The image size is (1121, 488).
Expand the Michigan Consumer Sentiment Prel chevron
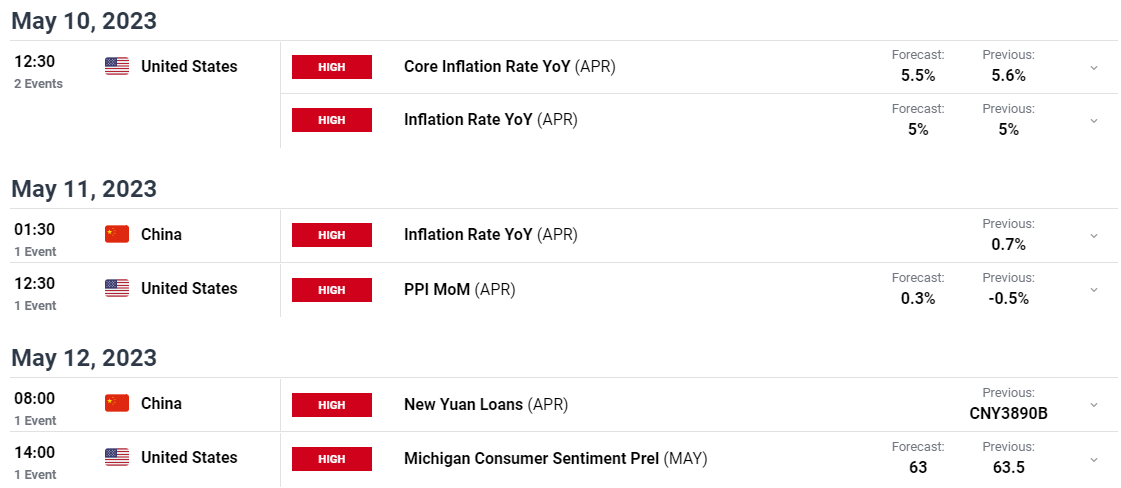[x=1094, y=459]
